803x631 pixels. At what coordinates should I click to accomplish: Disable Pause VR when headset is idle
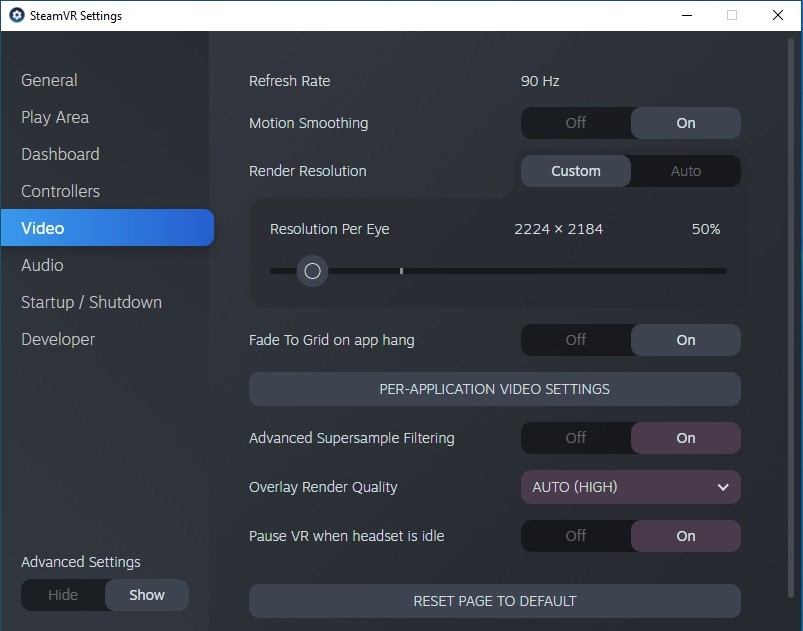pos(576,536)
